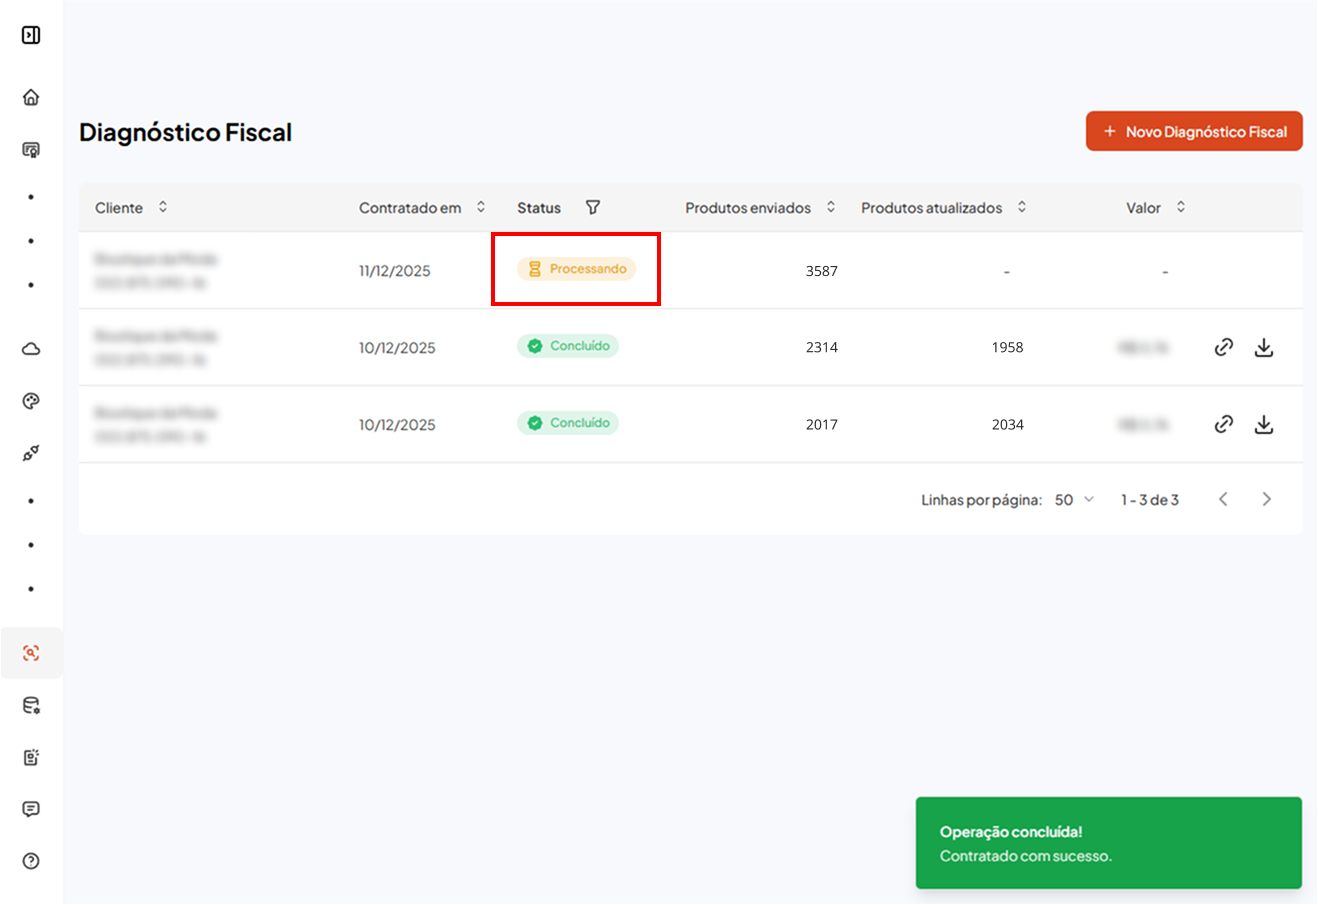Viewport: 1318px width, 905px height.
Task: Open the Status column filter
Action: [x=593, y=207]
